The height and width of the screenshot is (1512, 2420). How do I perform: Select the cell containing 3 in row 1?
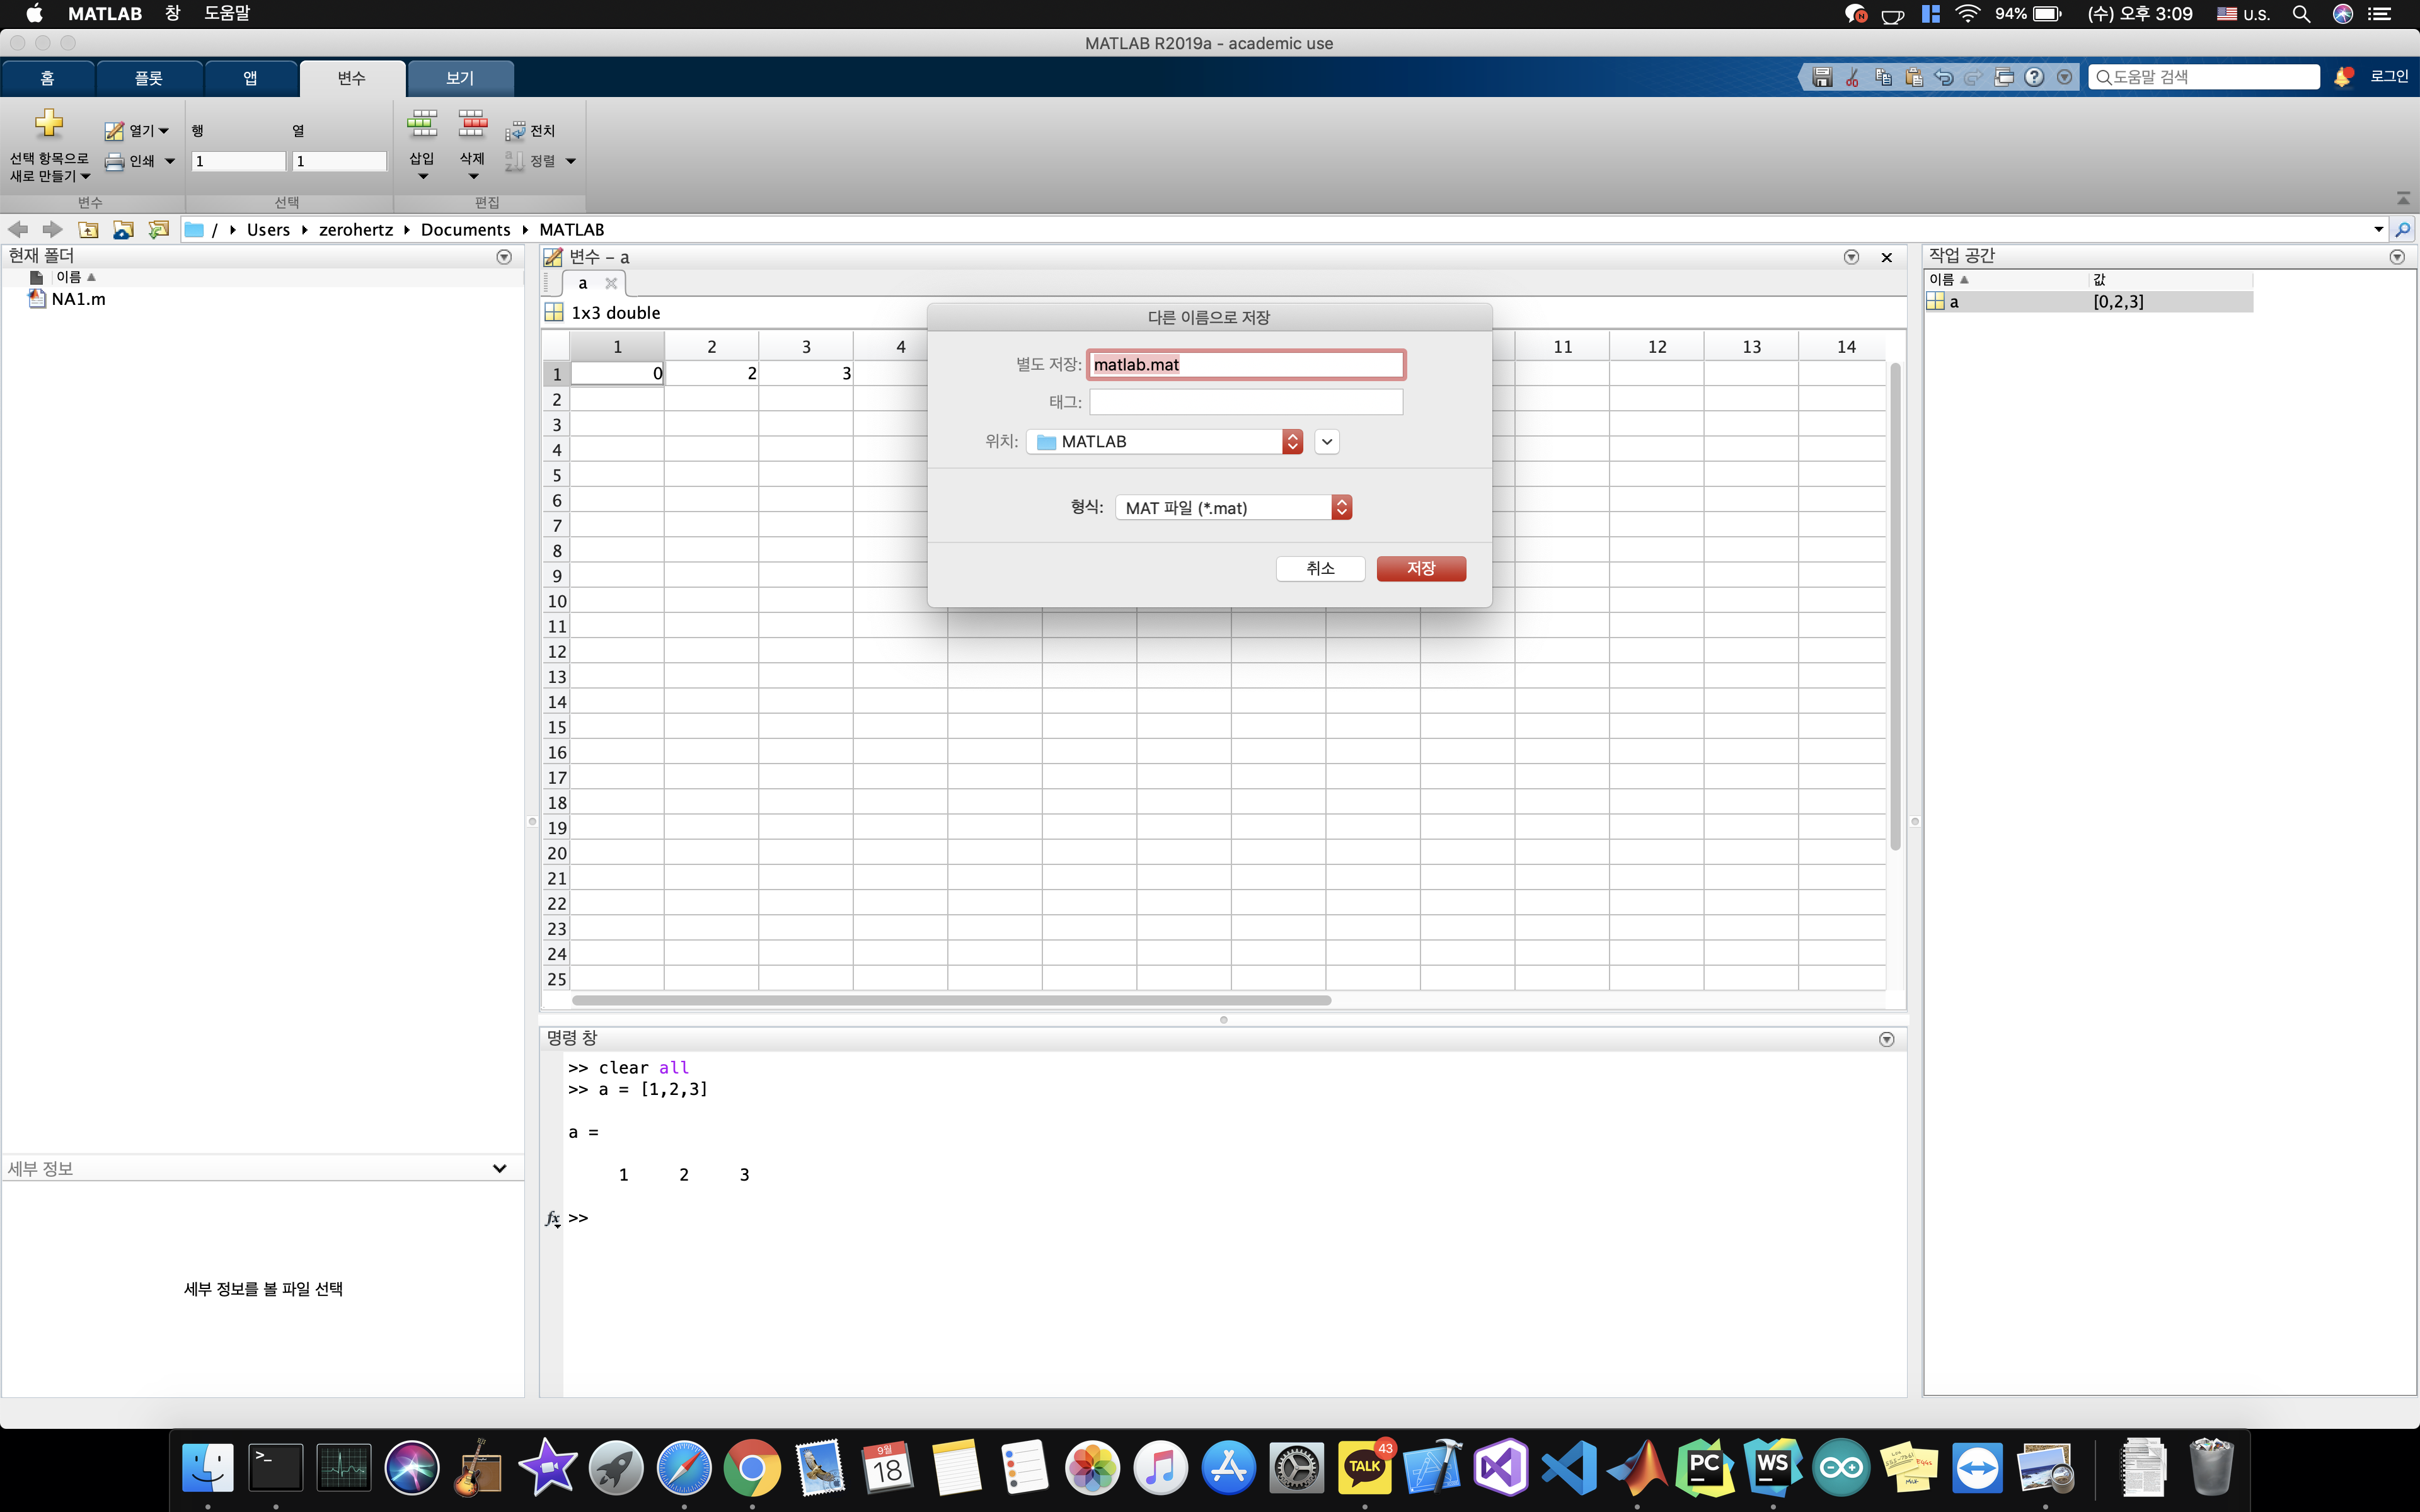click(806, 373)
